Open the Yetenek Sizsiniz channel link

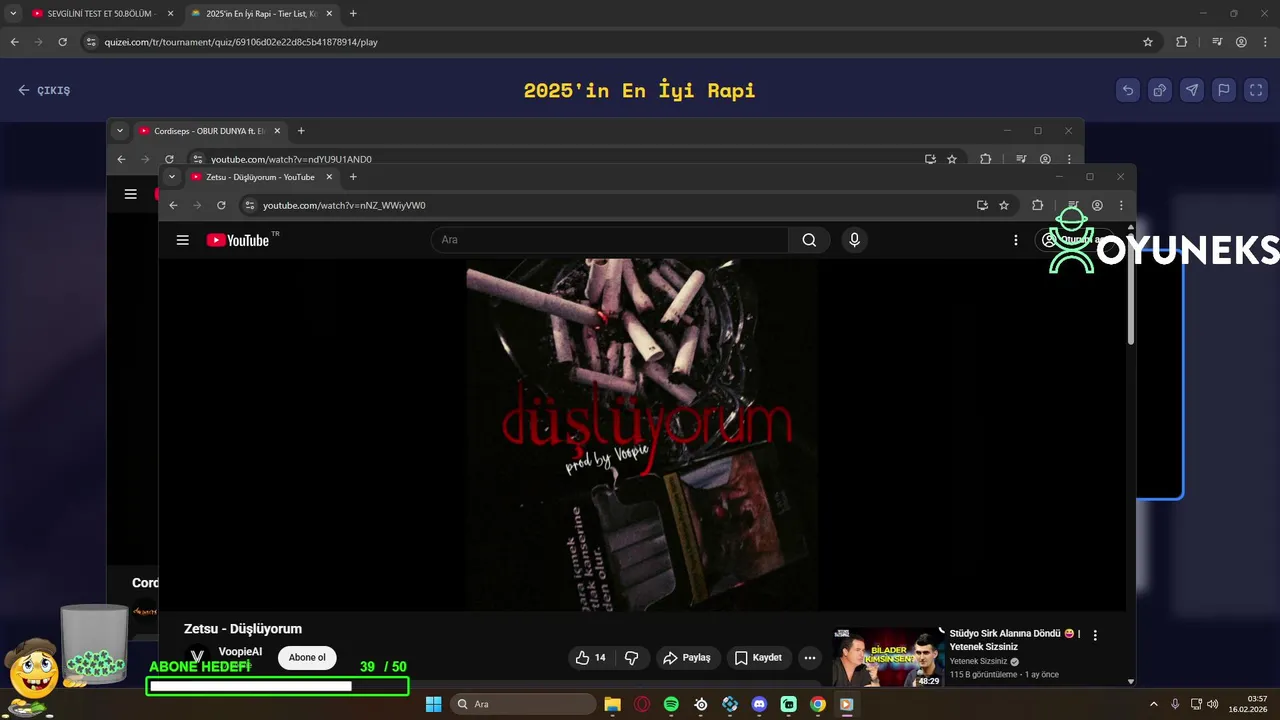pos(978,661)
